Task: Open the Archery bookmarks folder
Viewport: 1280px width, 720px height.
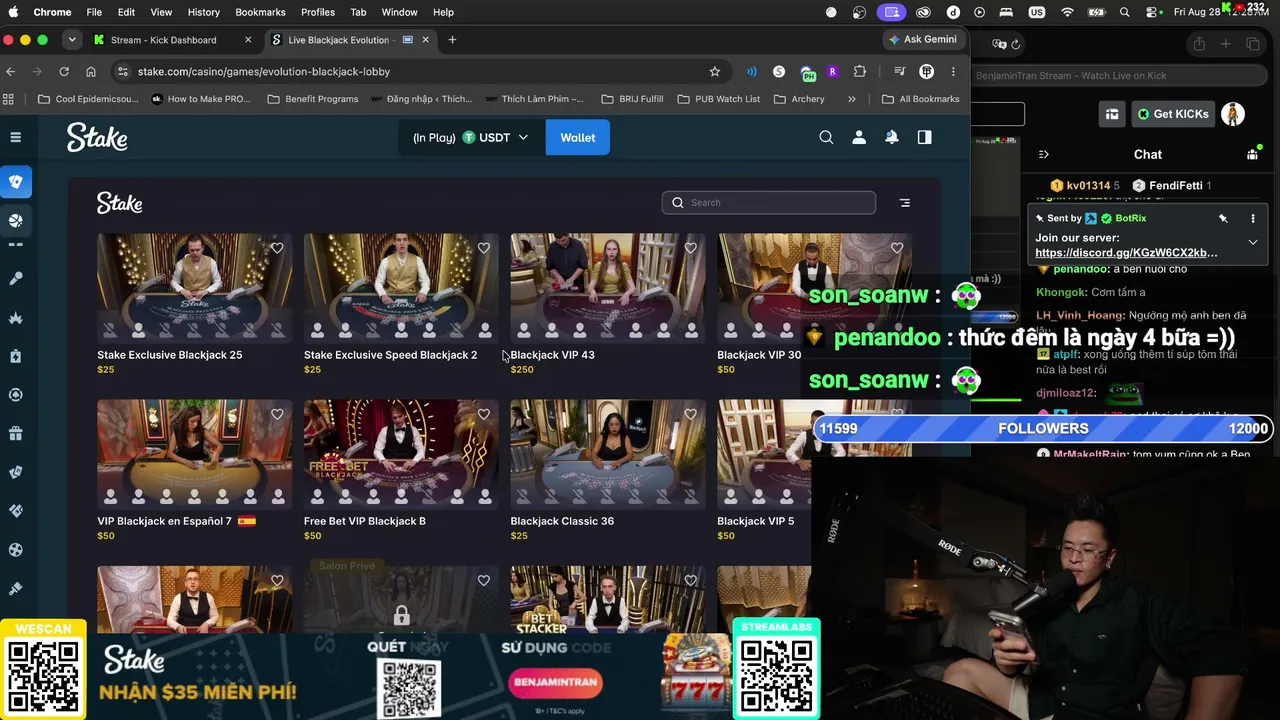Action: click(799, 99)
